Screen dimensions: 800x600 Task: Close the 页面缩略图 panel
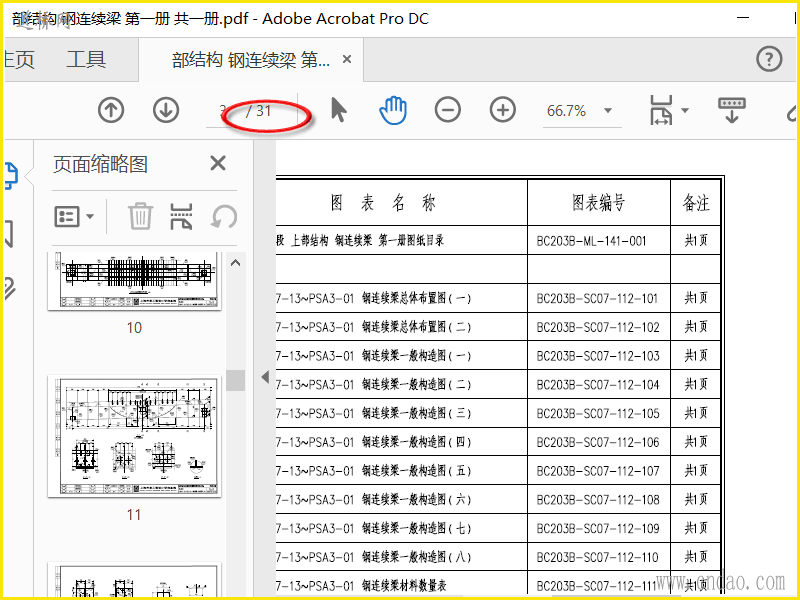coord(218,163)
